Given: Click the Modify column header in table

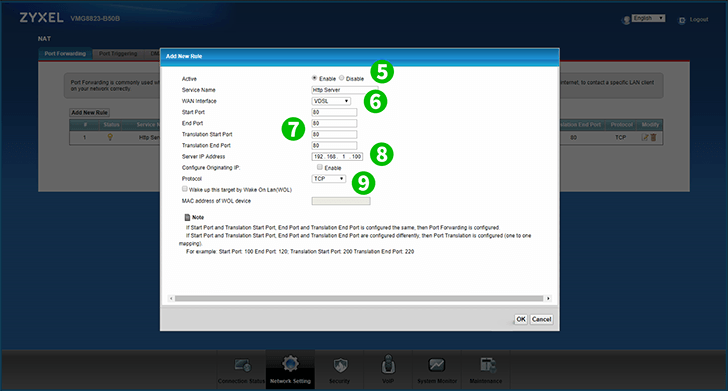Looking at the screenshot, I should (650, 124).
